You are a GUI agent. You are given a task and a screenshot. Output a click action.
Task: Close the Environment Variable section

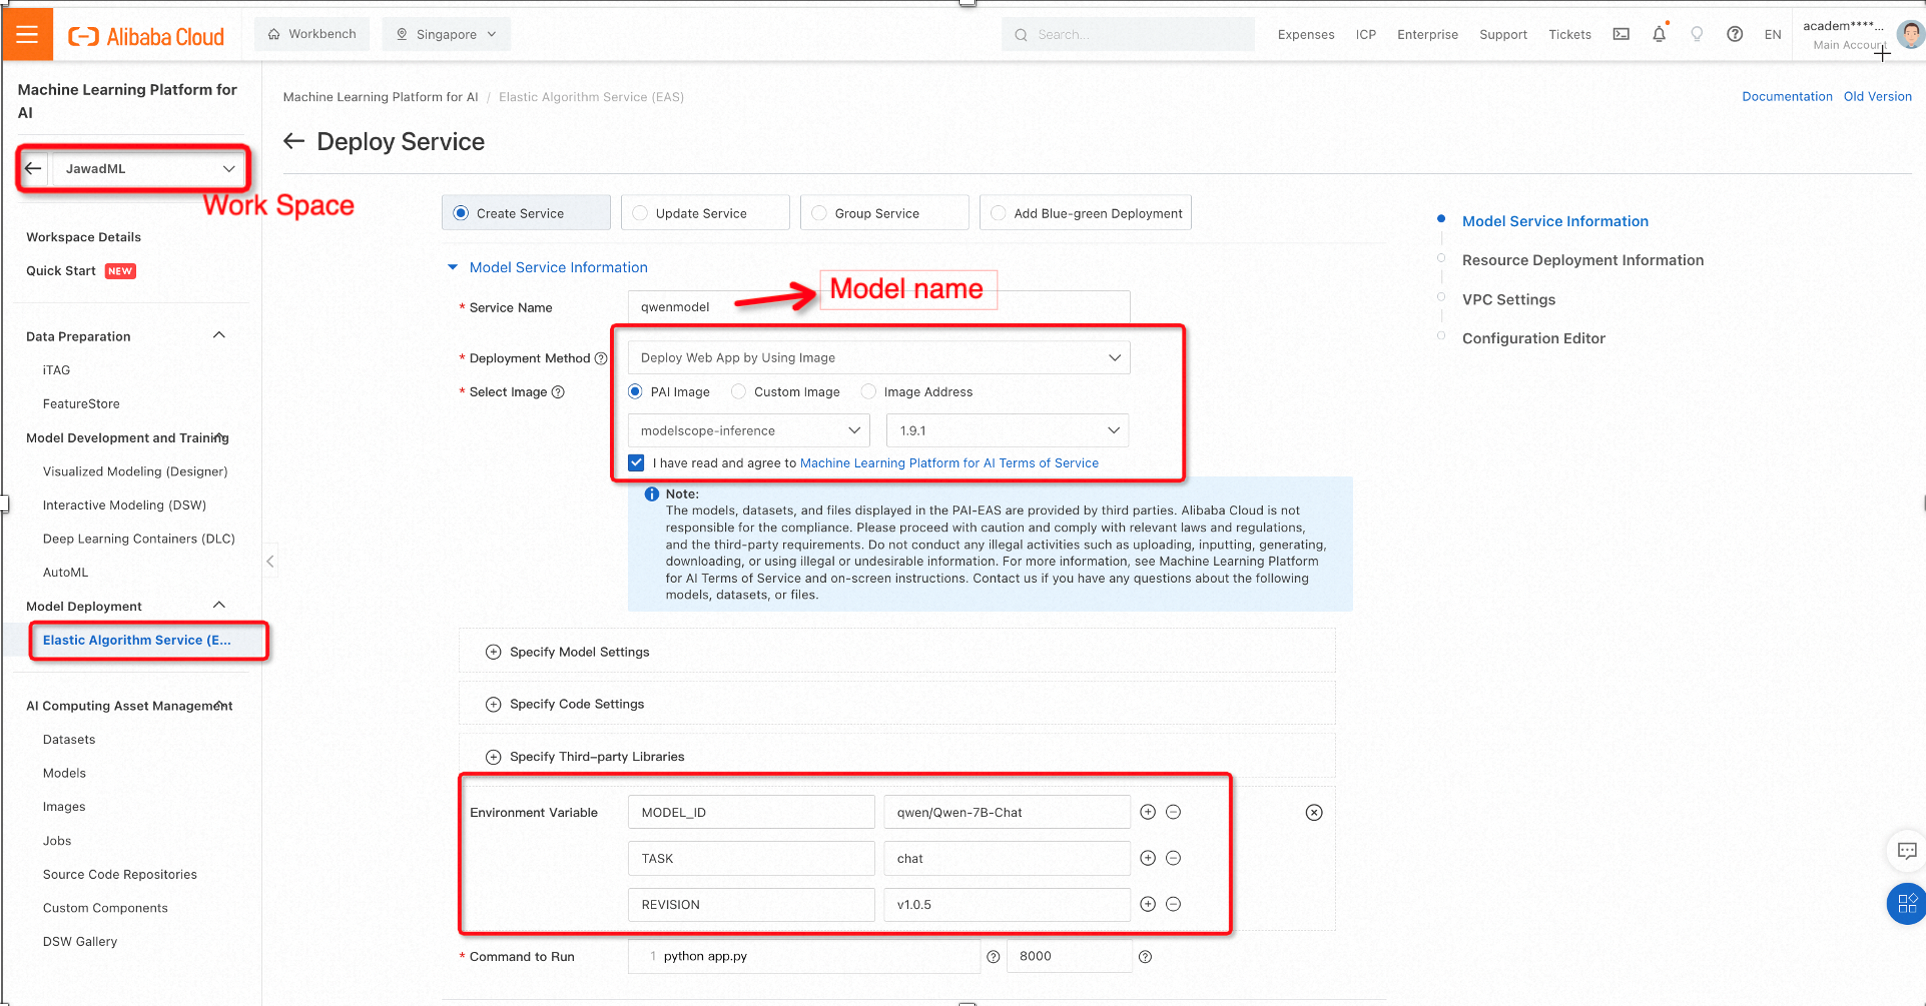pyautogui.click(x=1314, y=813)
